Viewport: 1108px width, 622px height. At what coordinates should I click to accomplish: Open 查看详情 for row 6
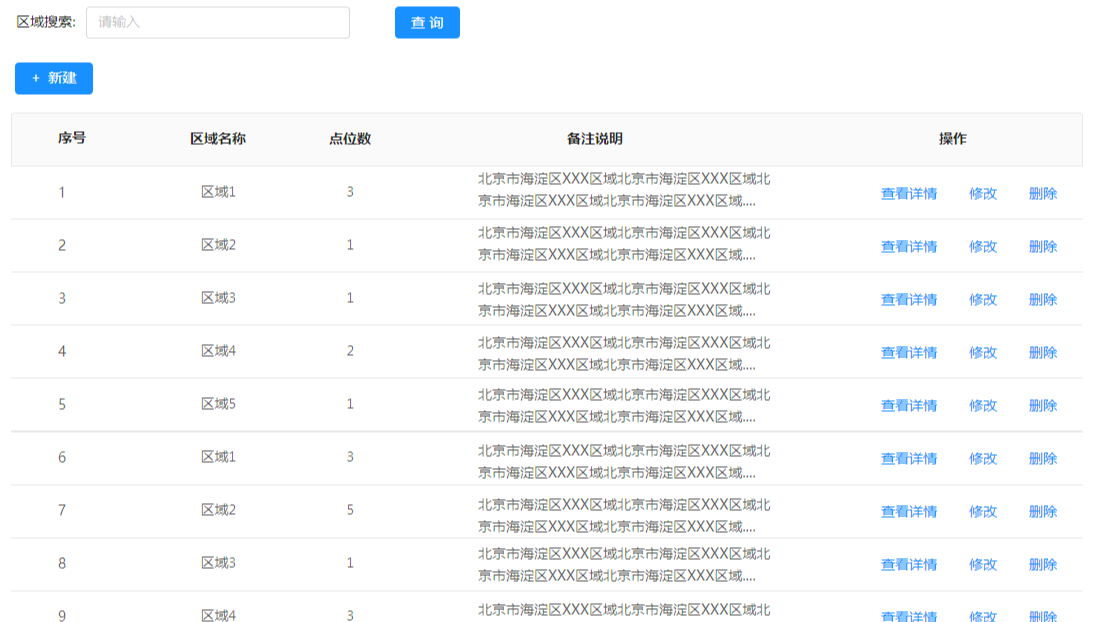[908, 459]
